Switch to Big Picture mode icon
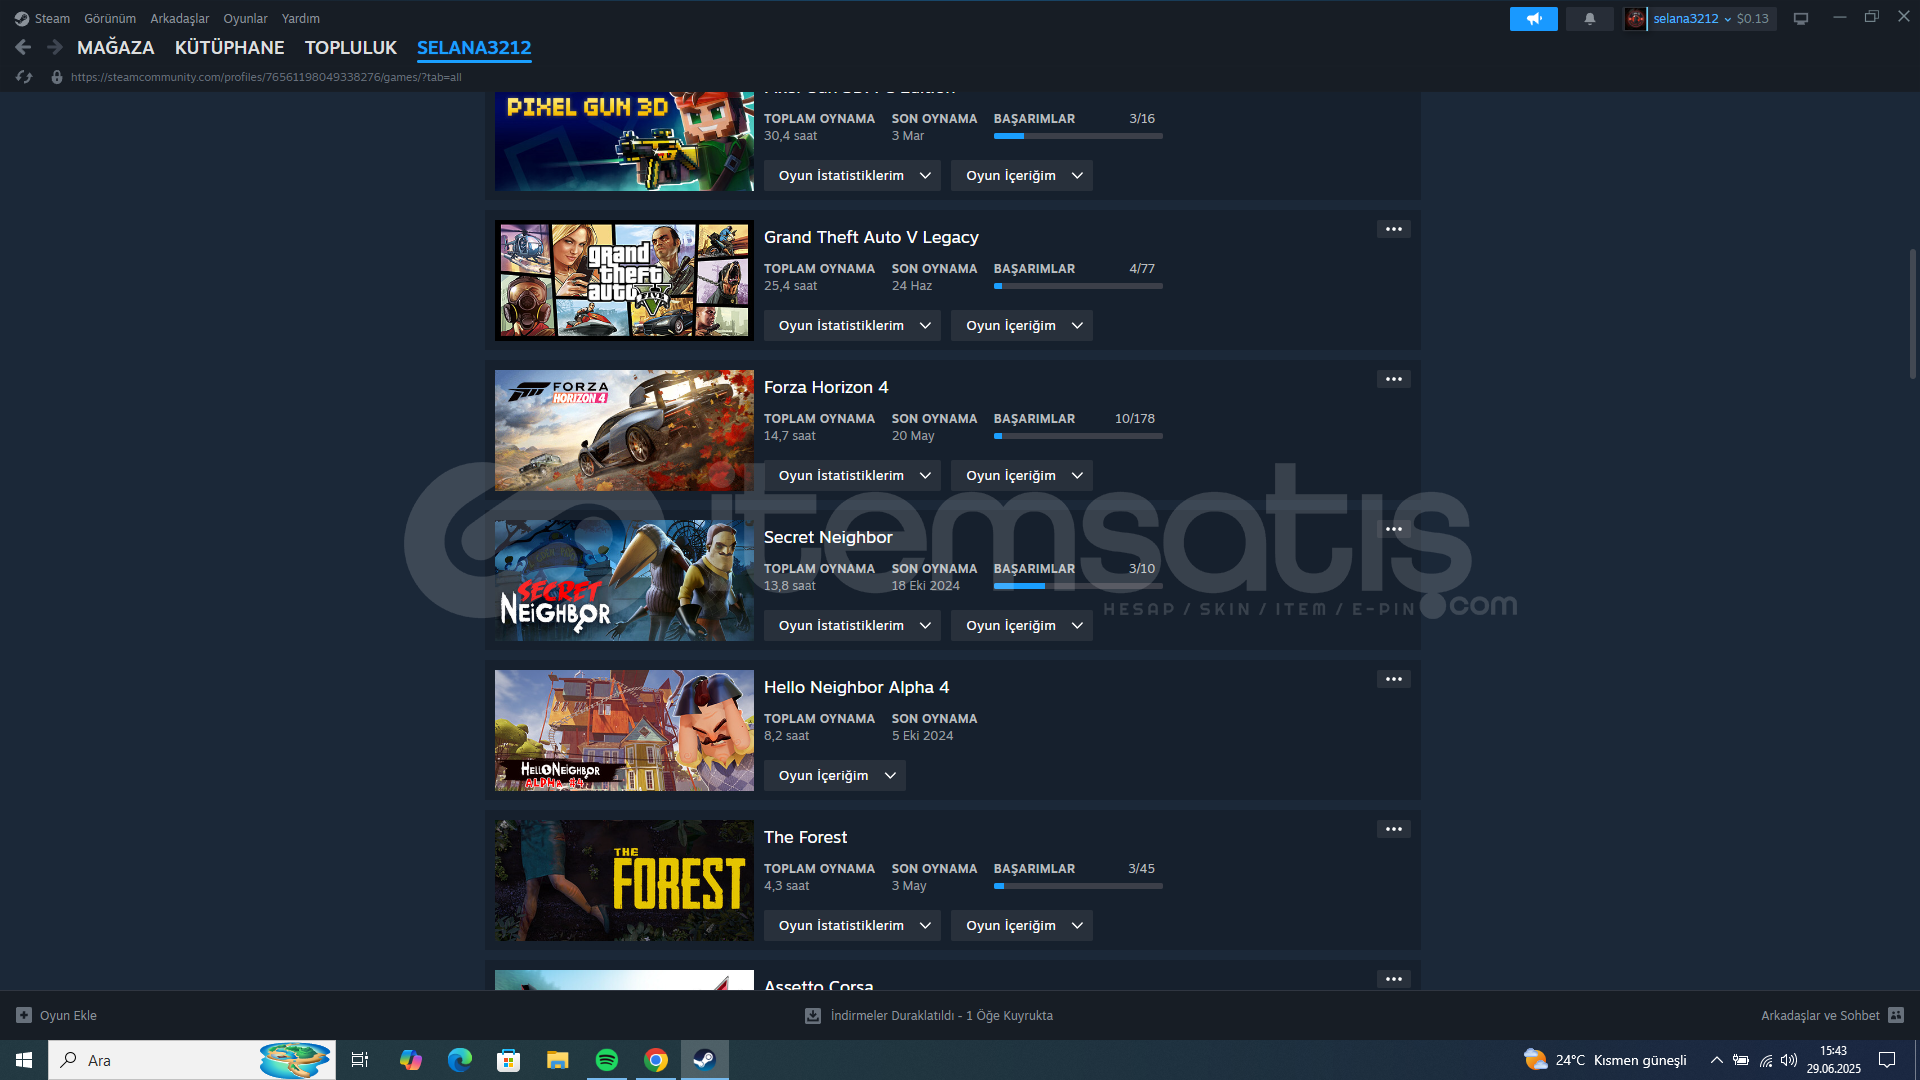 pyautogui.click(x=1801, y=19)
